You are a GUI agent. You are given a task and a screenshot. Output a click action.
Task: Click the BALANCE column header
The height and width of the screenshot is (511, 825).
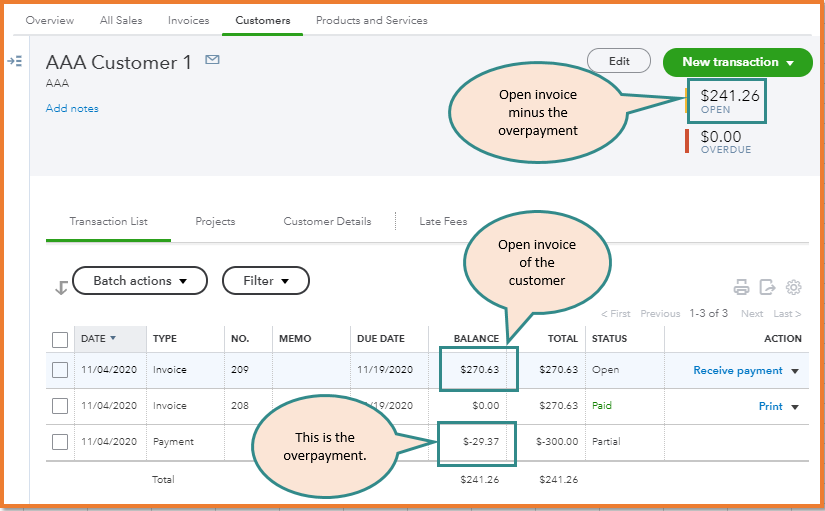476,339
